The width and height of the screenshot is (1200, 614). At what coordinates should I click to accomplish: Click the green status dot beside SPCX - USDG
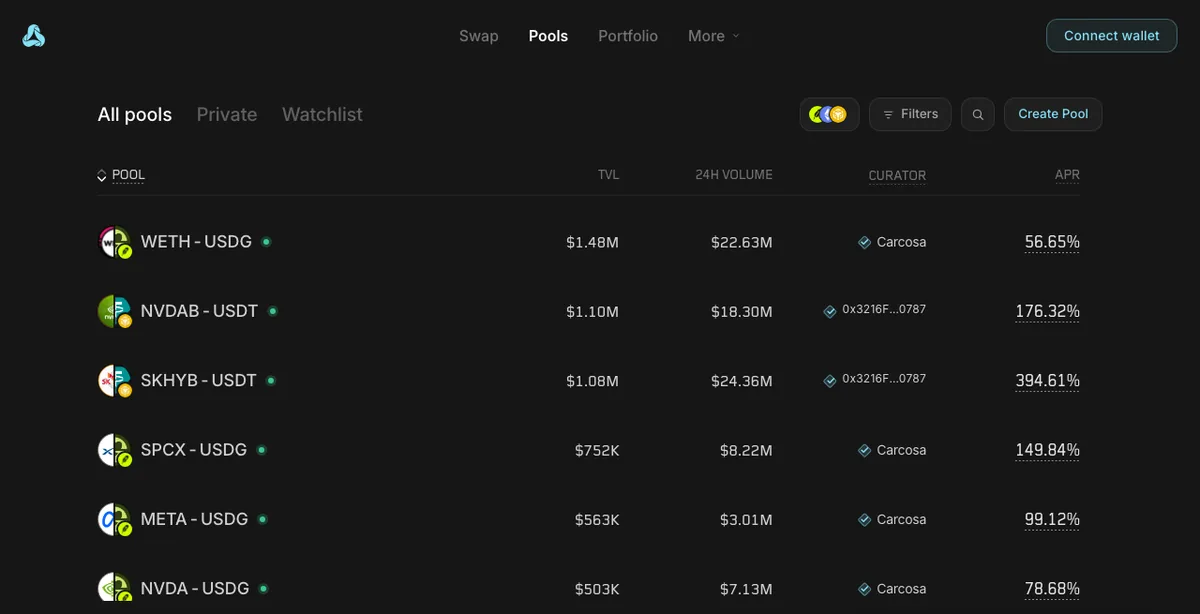point(261,450)
